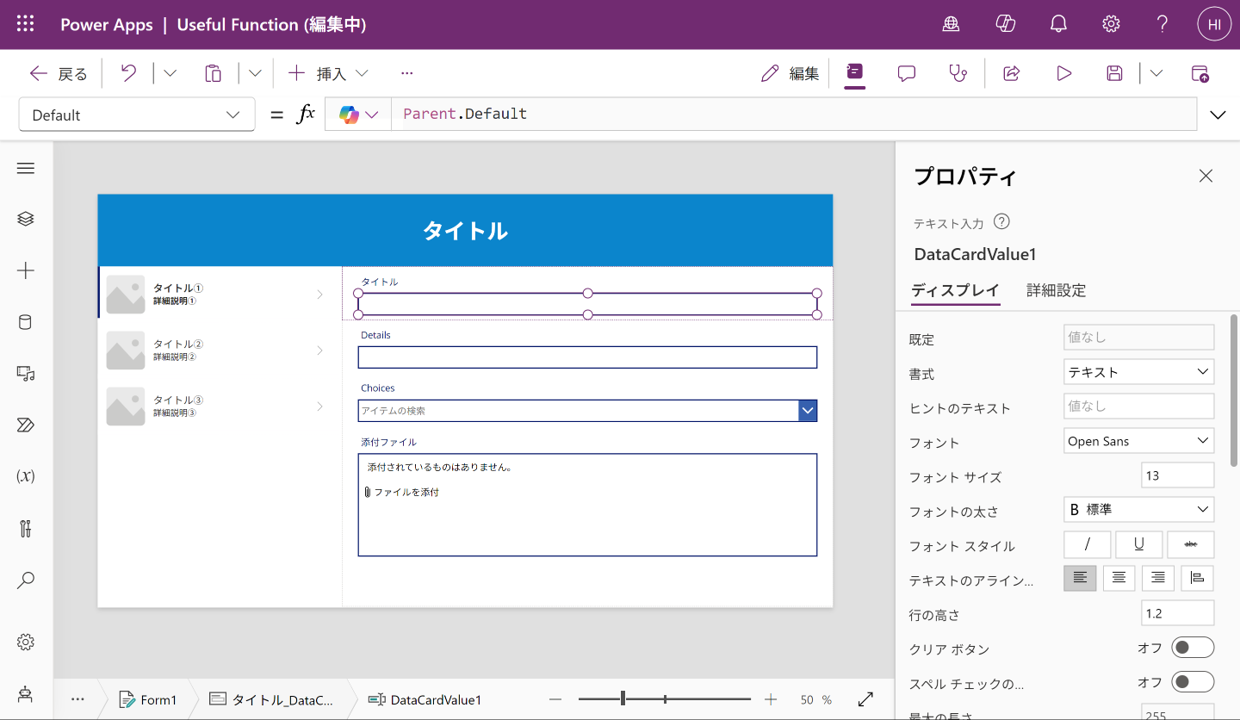Zoom in with the plus button
The width and height of the screenshot is (1240, 720).
[x=771, y=700]
